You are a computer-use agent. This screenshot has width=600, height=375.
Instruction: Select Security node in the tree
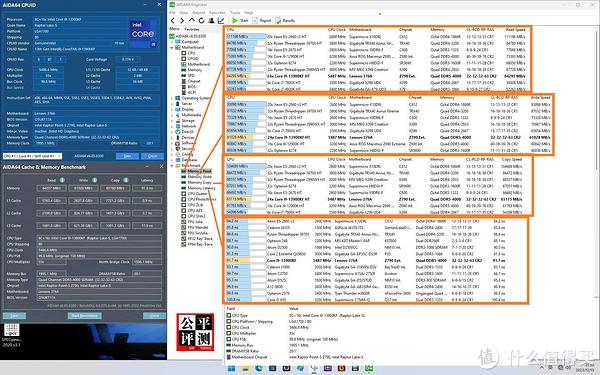point(185,148)
